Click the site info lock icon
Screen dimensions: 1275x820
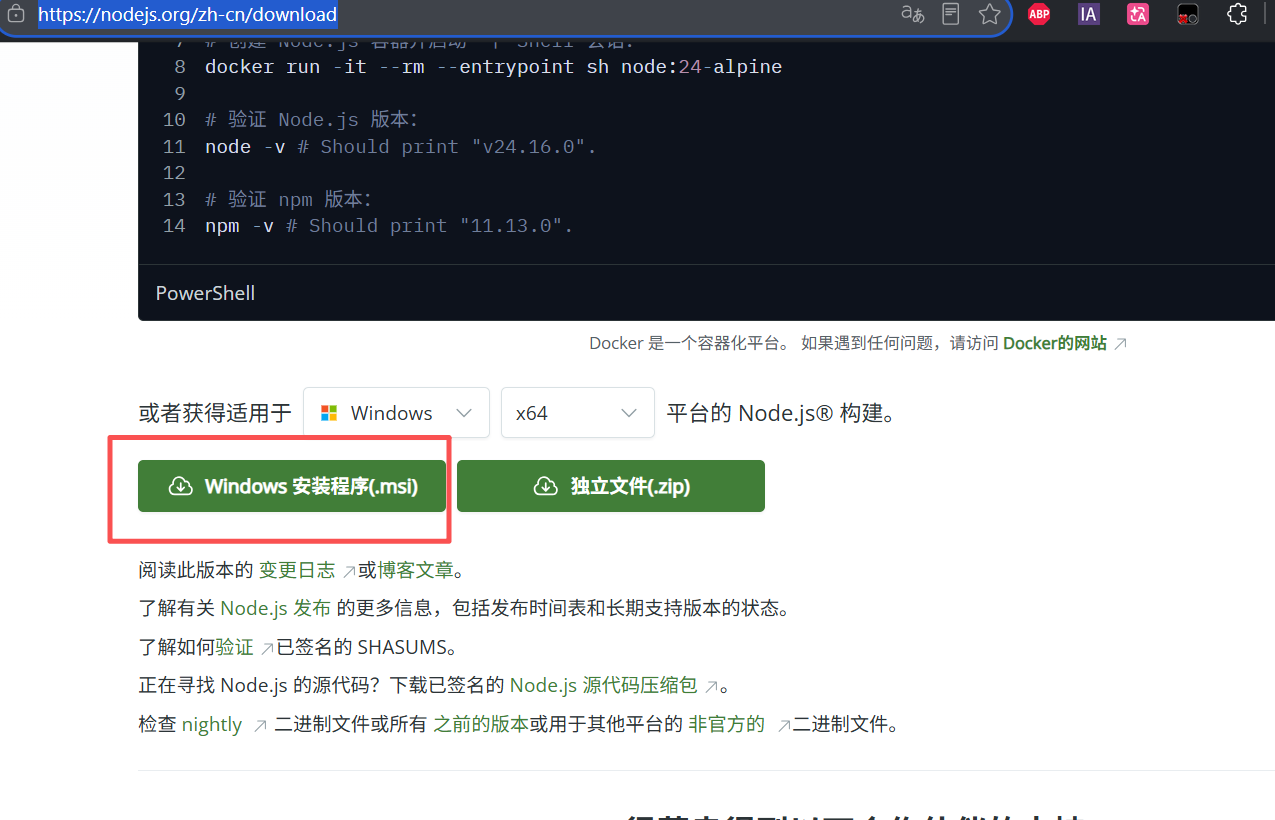[16, 15]
